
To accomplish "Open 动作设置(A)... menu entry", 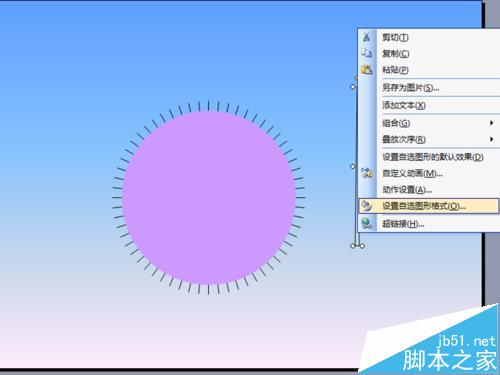I will click(x=429, y=190).
